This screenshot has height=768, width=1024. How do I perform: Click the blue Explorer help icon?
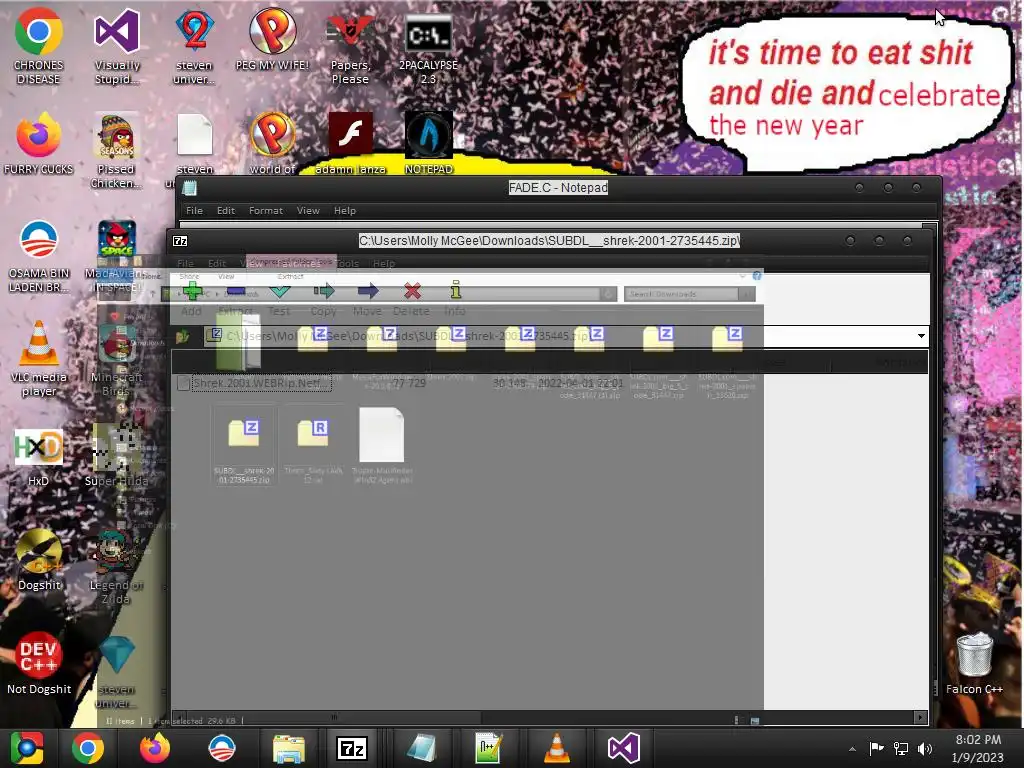[757, 276]
